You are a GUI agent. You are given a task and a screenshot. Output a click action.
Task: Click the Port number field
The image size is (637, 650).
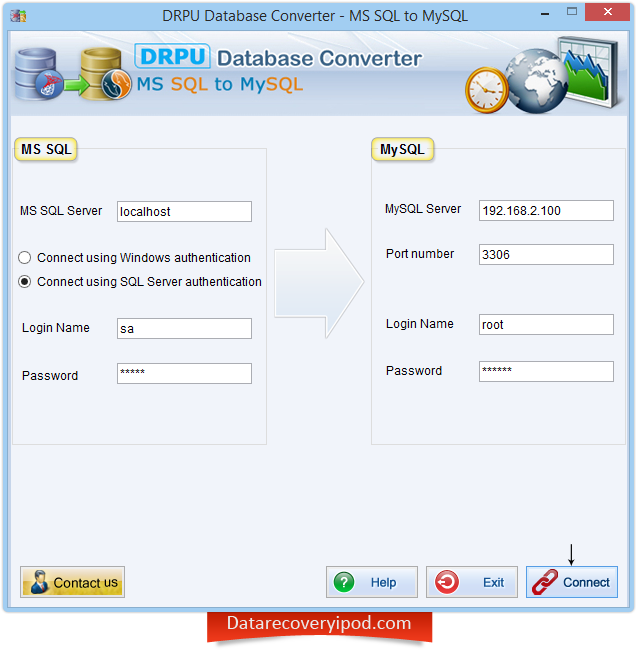(x=546, y=254)
